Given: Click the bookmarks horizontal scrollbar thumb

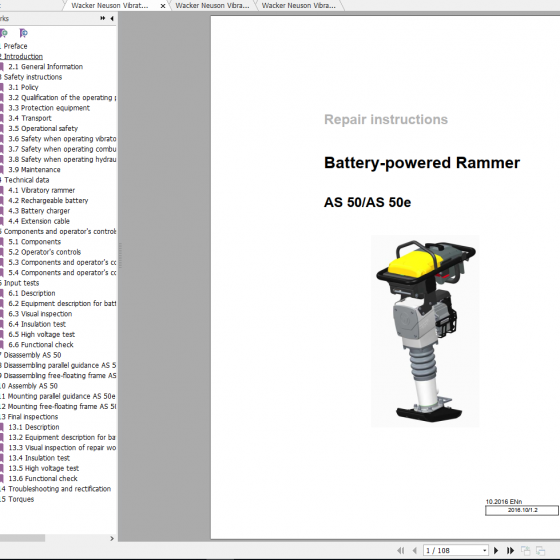Looking at the screenshot, I should (x=22, y=538).
